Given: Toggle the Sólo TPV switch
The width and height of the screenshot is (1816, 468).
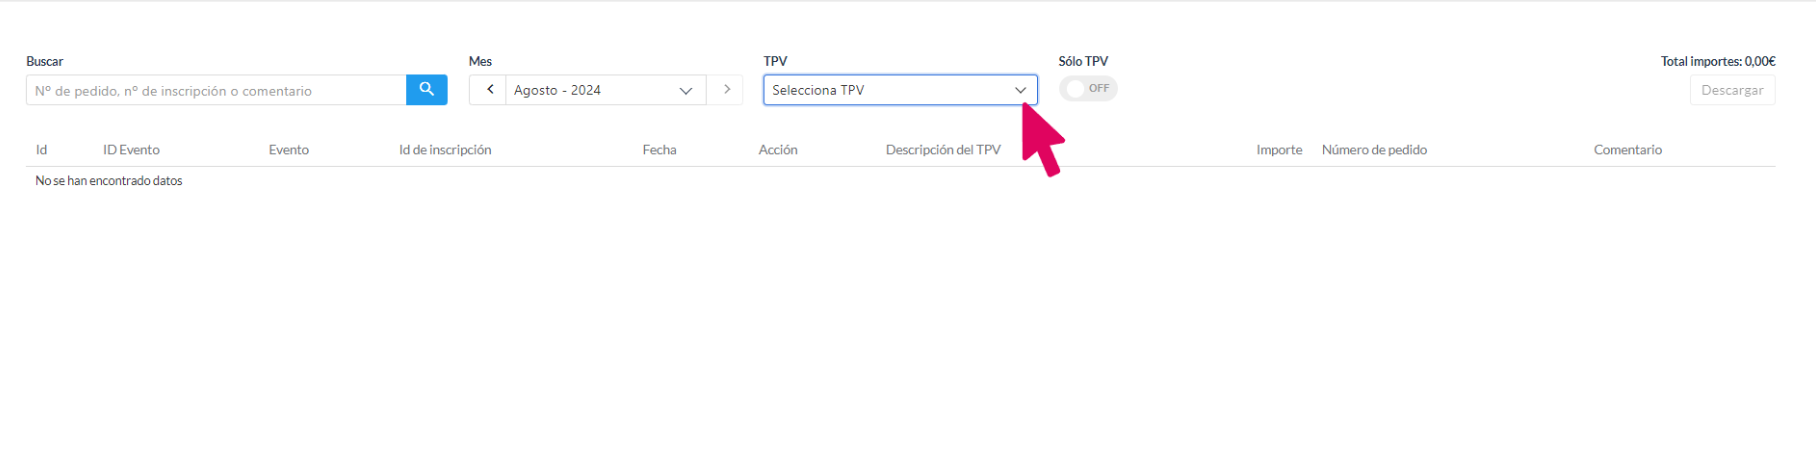Looking at the screenshot, I should click(1088, 89).
